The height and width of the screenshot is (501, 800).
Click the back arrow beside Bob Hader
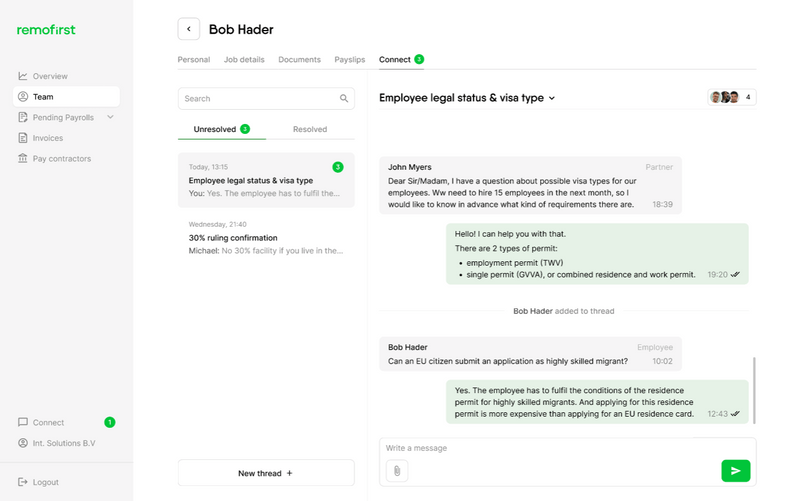189,29
